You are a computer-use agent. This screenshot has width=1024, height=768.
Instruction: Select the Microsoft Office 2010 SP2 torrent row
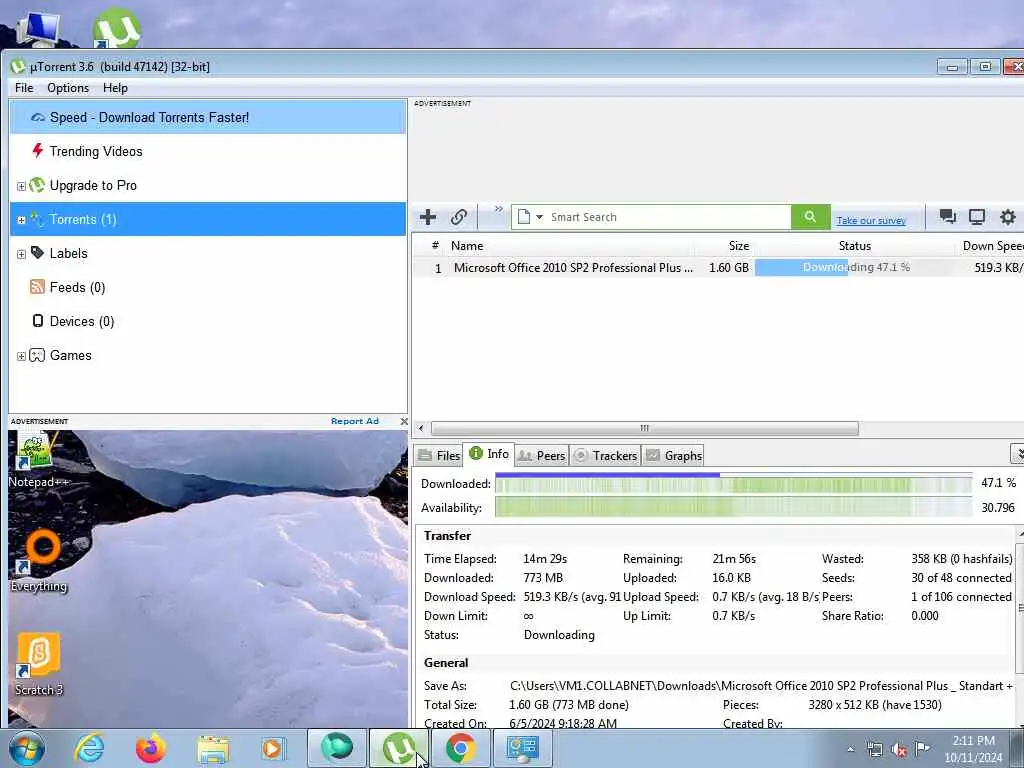pyautogui.click(x=718, y=268)
